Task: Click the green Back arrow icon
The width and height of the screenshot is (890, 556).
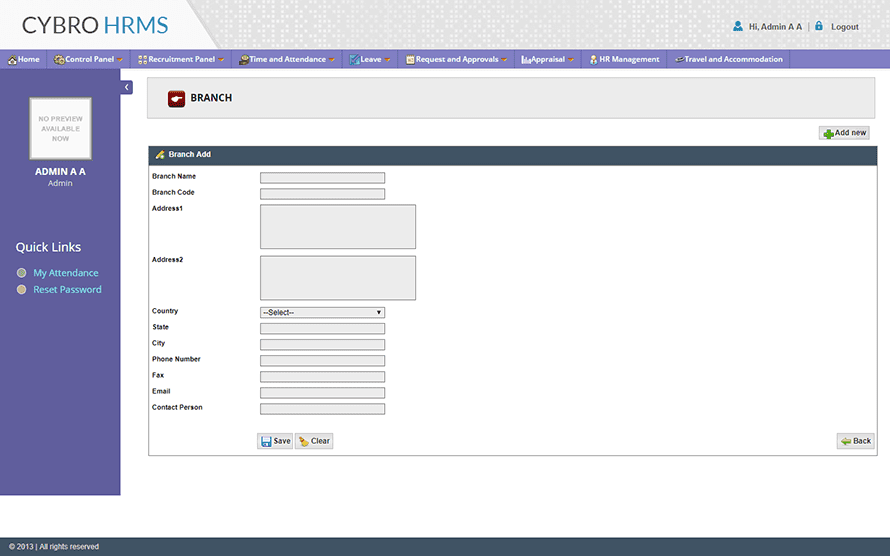Action: click(846, 441)
